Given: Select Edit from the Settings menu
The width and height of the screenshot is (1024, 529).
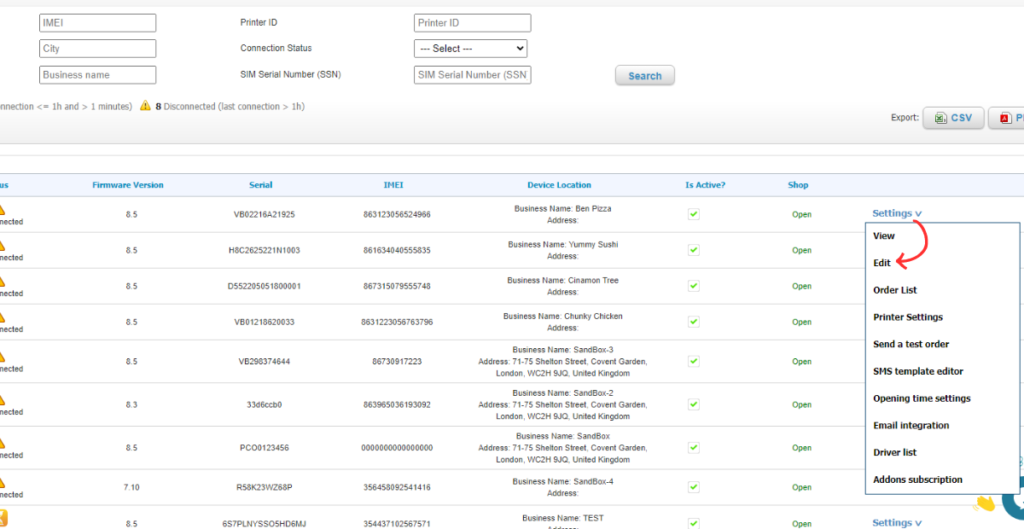Looking at the screenshot, I should click(882, 263).
